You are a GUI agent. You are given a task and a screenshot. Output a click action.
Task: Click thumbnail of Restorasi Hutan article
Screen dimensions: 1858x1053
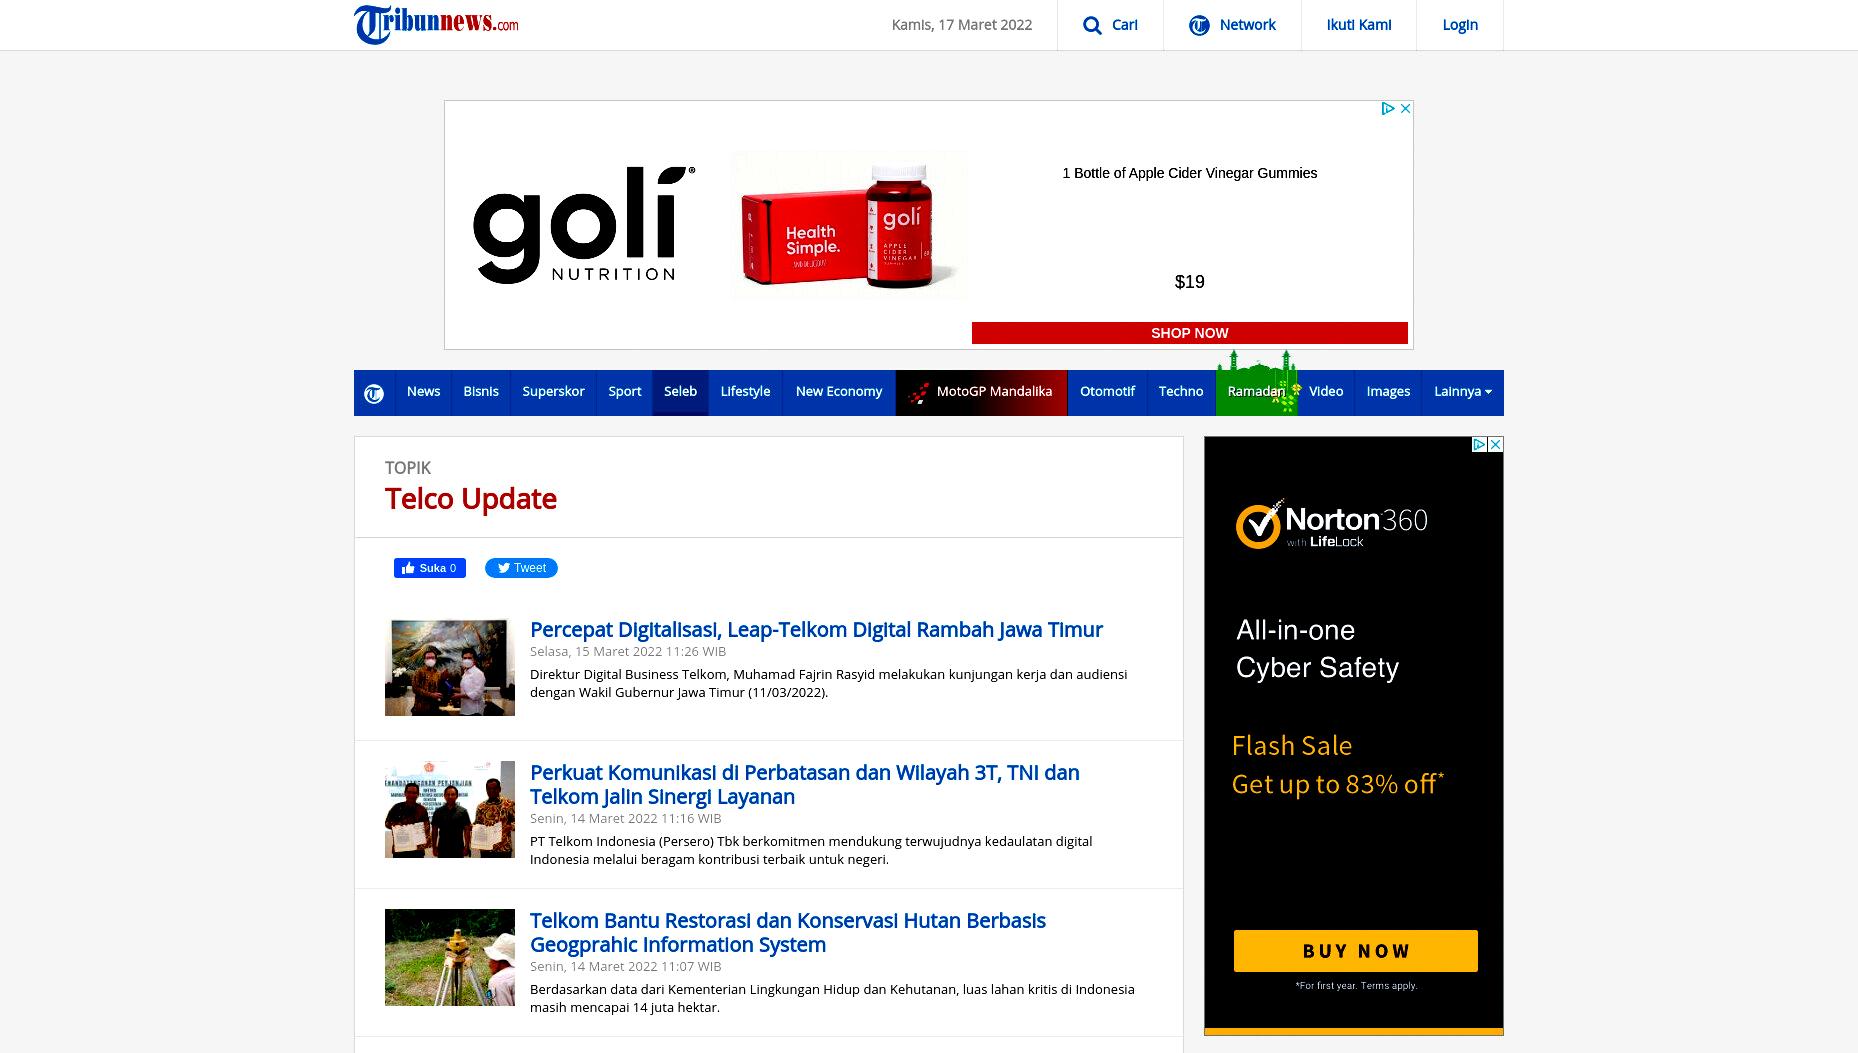click(x=450, y=957)
